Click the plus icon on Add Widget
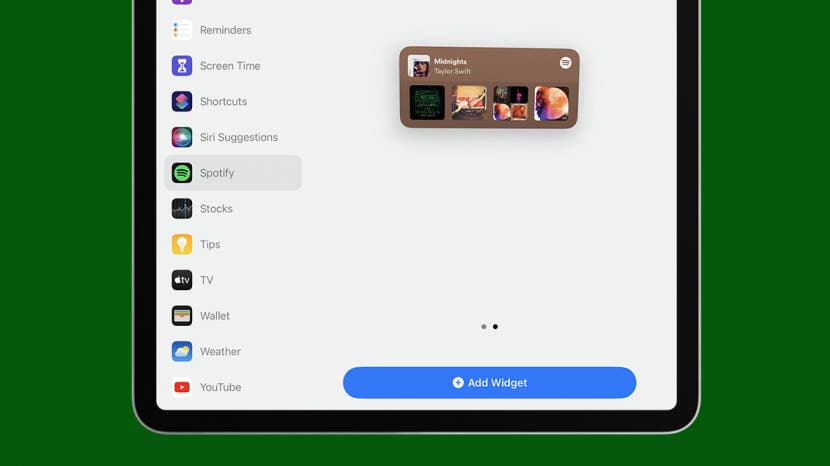 pyautogui.click(x=458, y=382)
